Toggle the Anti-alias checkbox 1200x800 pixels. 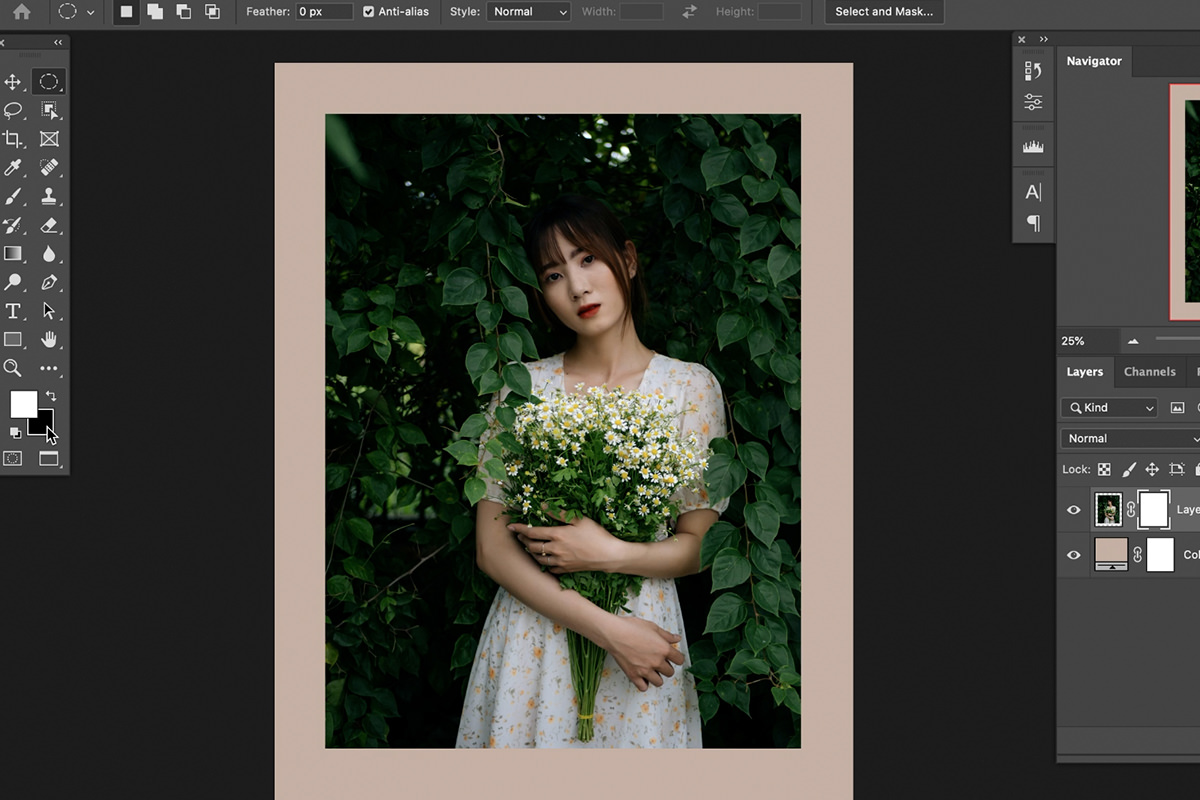pyautogui.click(x=369, y=12)
